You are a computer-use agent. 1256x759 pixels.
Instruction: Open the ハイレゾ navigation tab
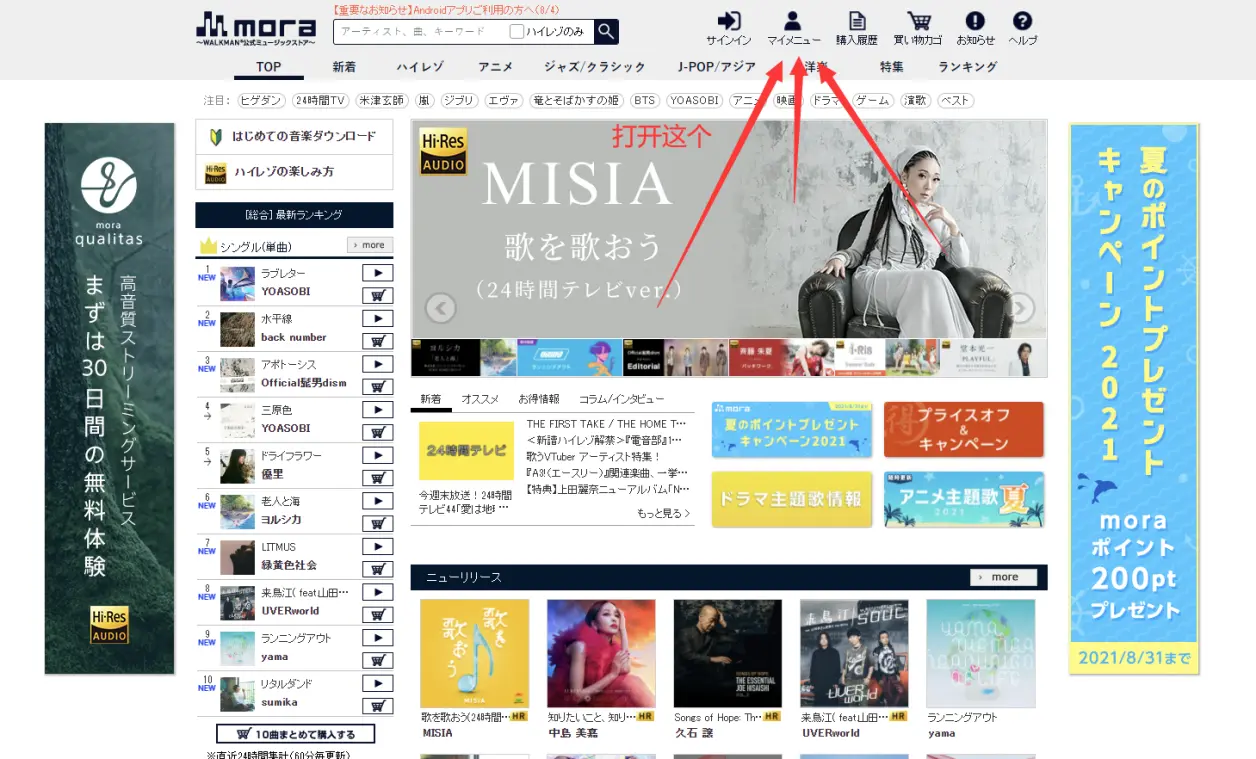[x=420, y=67]
